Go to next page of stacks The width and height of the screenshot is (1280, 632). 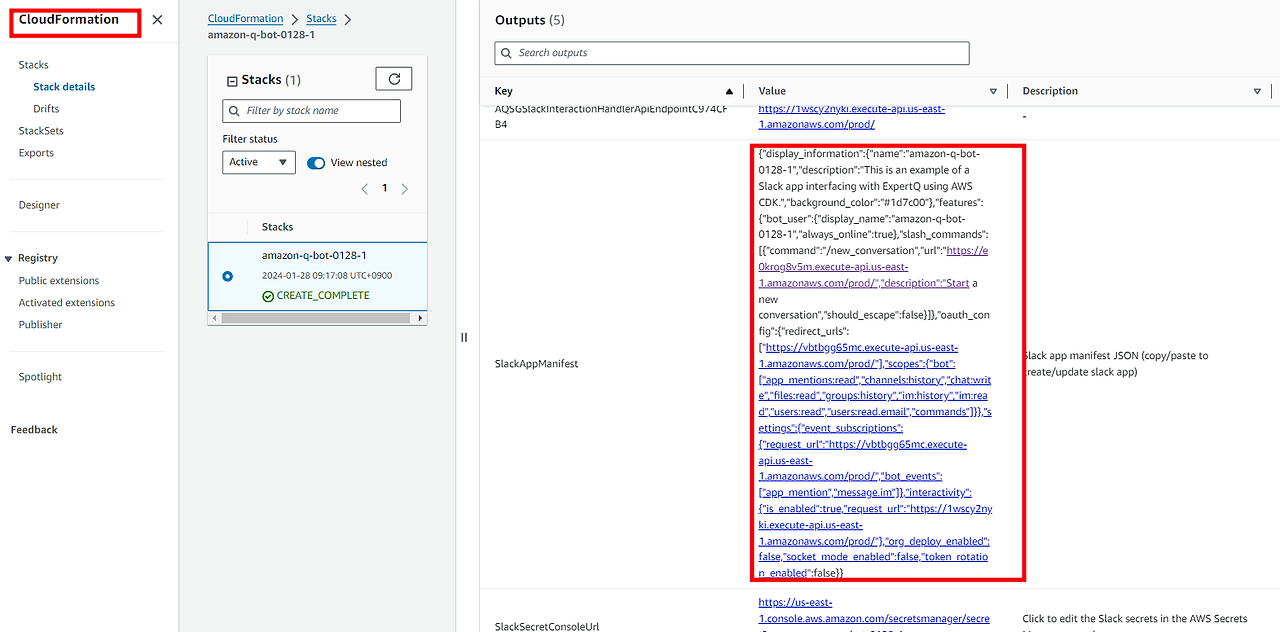coord(404,189)
